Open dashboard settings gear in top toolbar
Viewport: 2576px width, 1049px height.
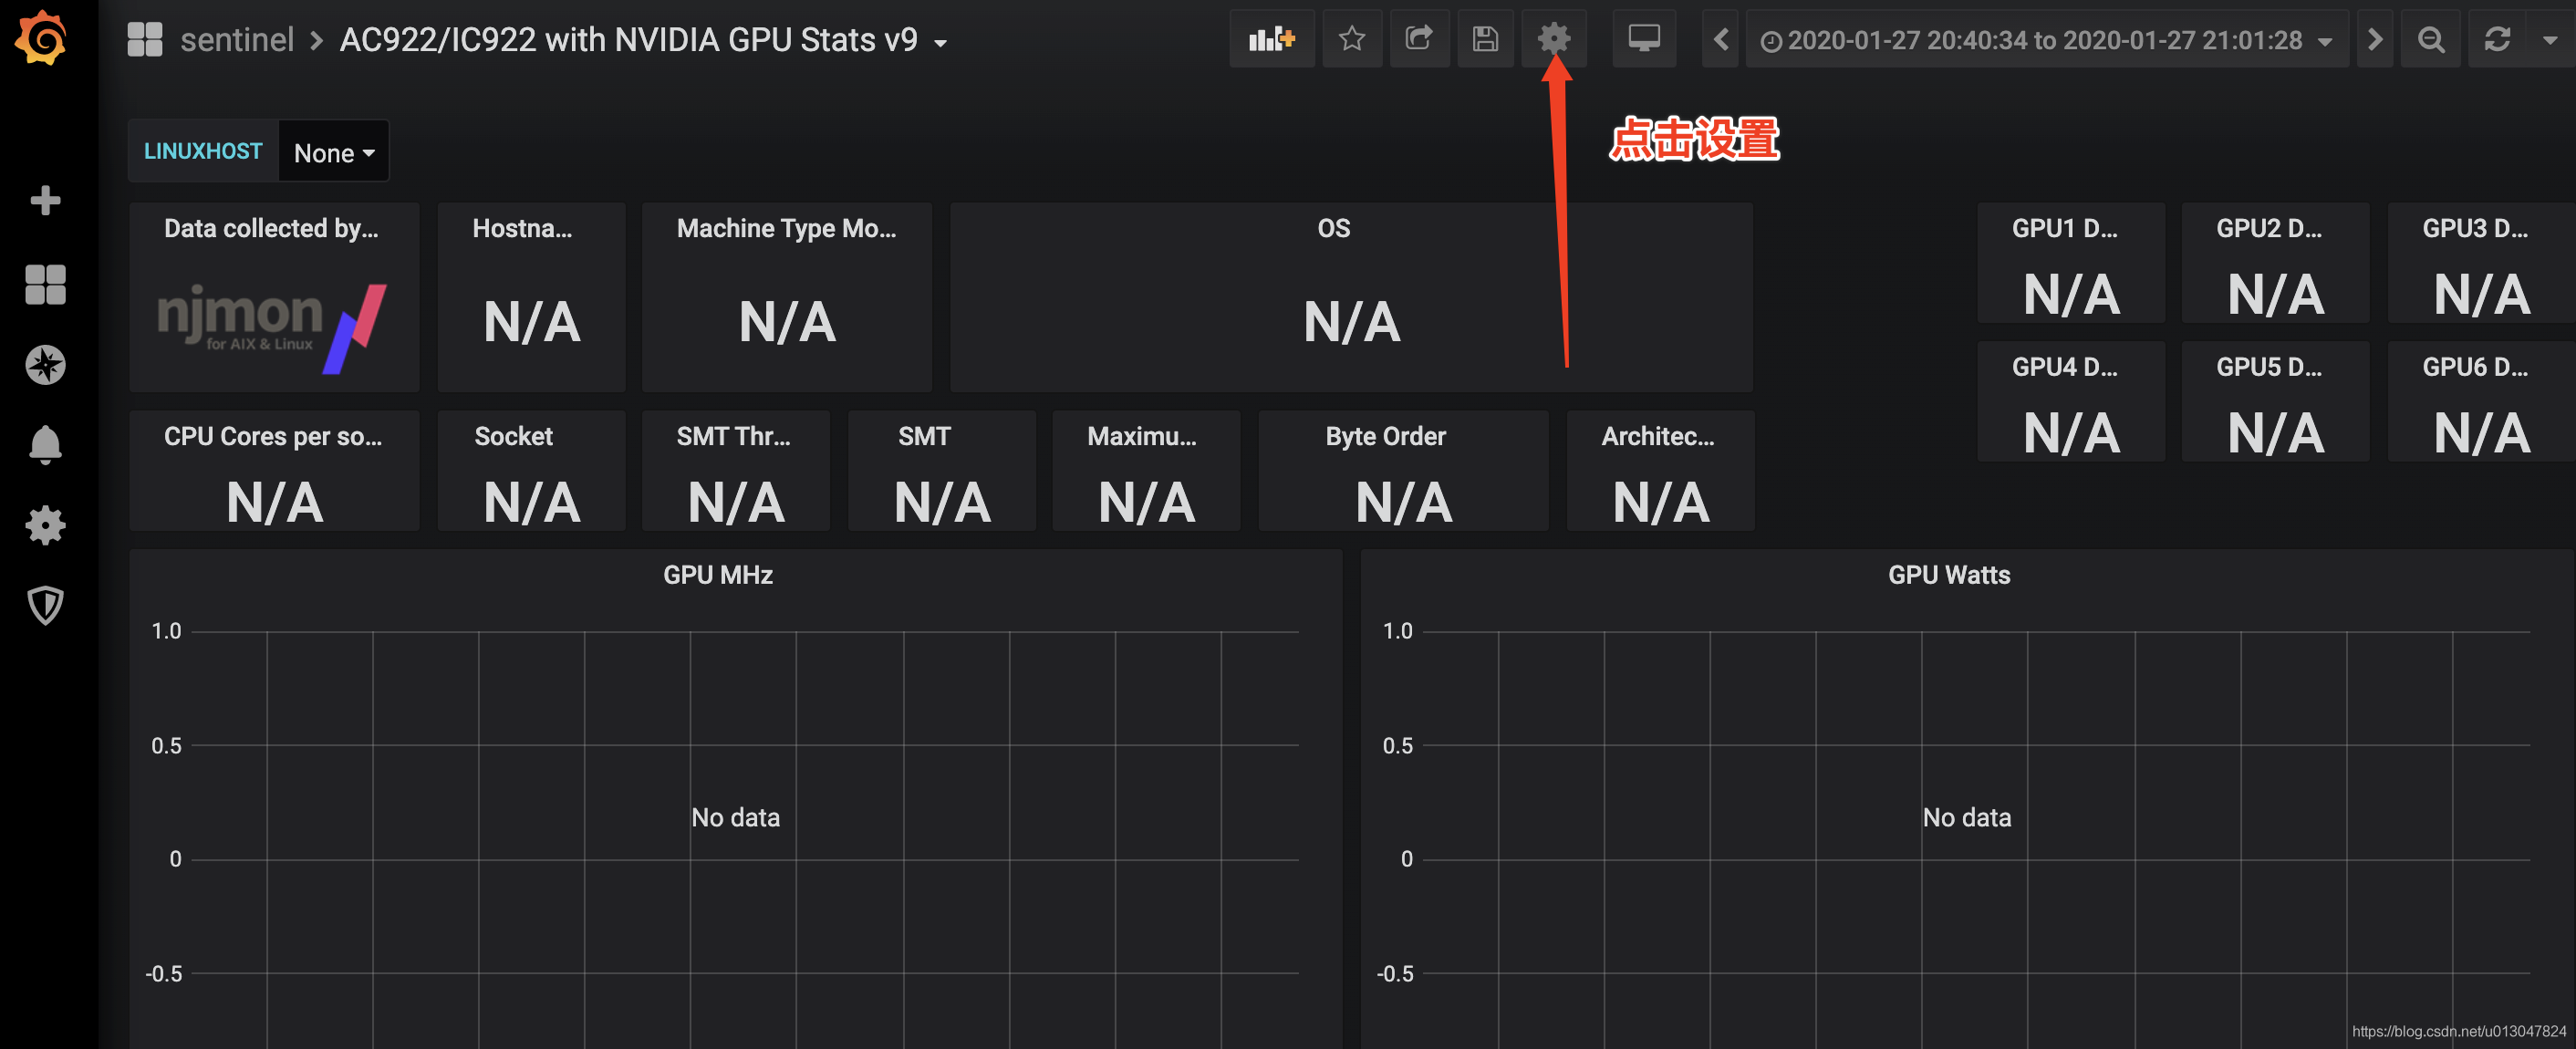(x=1553, y=39)
